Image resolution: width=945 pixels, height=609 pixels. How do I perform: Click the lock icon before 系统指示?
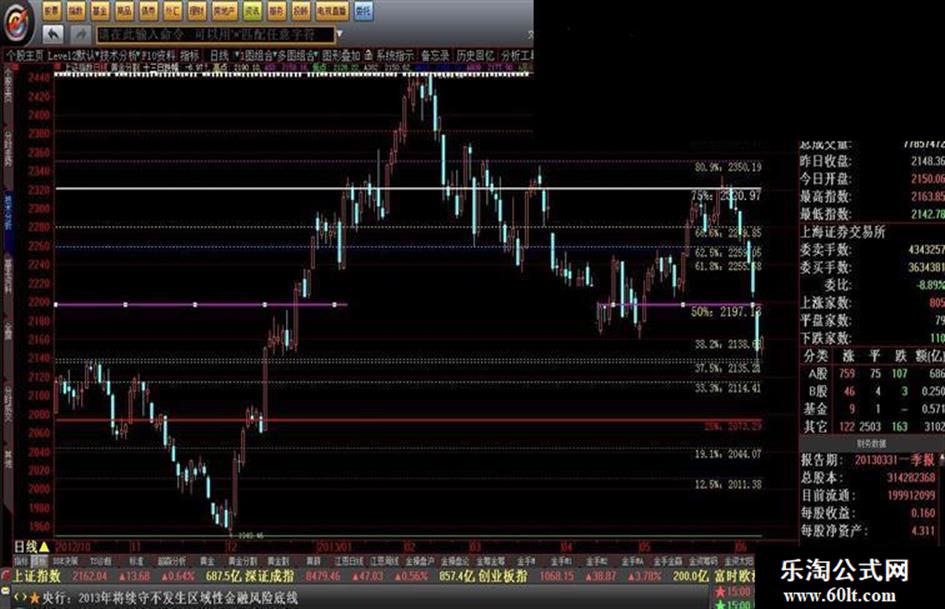pyautogui.click(x=368, y=55)
